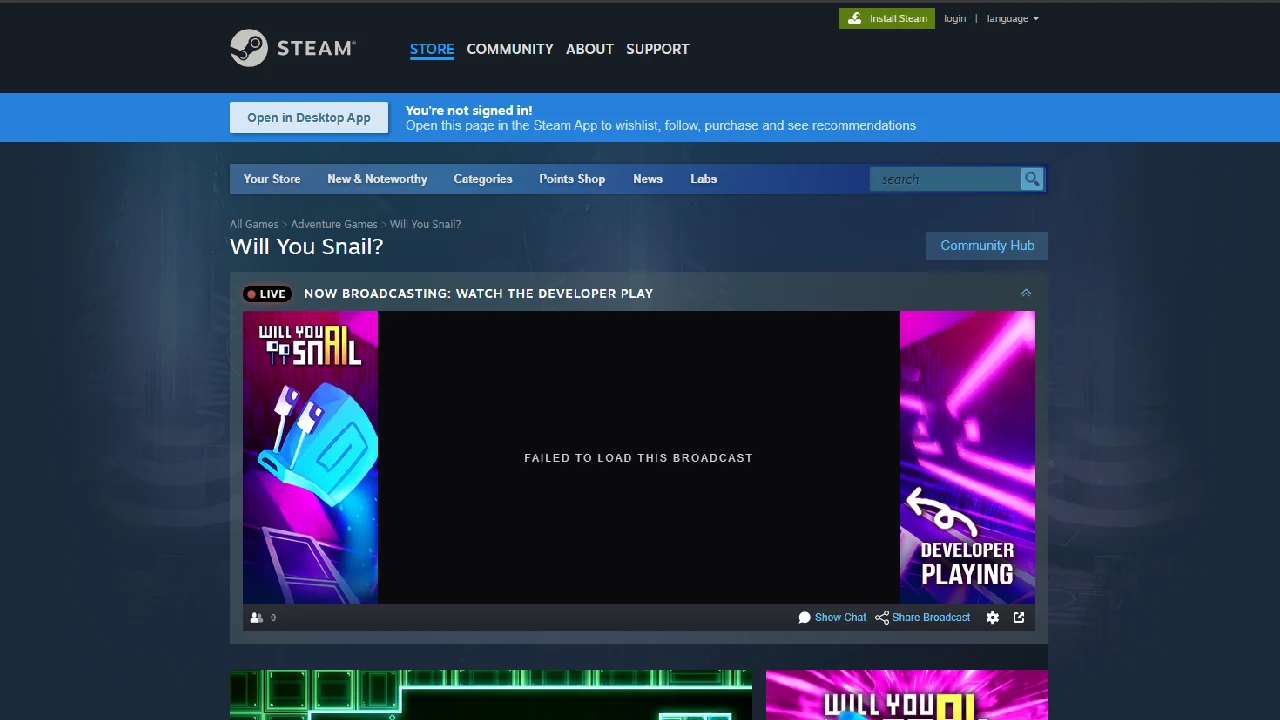Expand the New & Noteworthy menu
Screen dimensions: 1280x720
[x=377, y=179]
